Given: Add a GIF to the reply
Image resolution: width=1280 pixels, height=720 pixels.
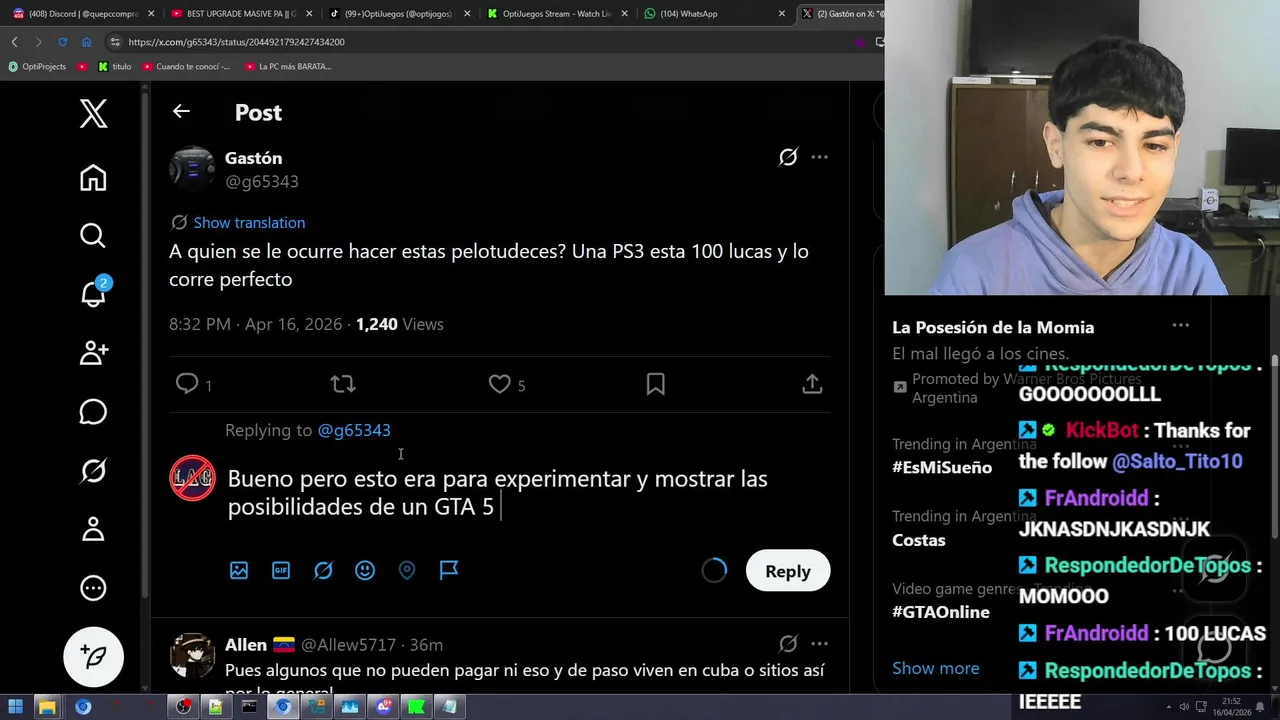Looking at the screenshot, I should click(281, 570).
